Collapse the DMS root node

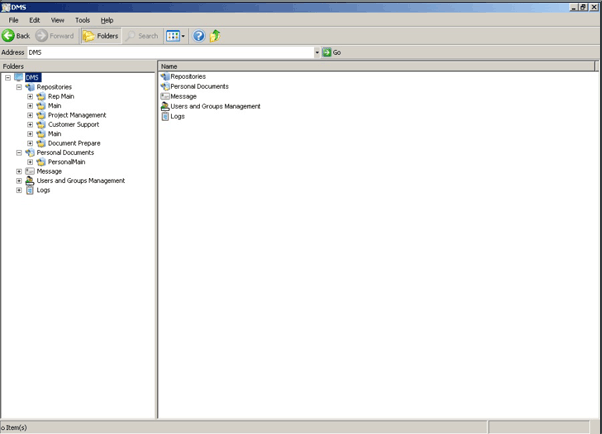(x=8, y=78)
